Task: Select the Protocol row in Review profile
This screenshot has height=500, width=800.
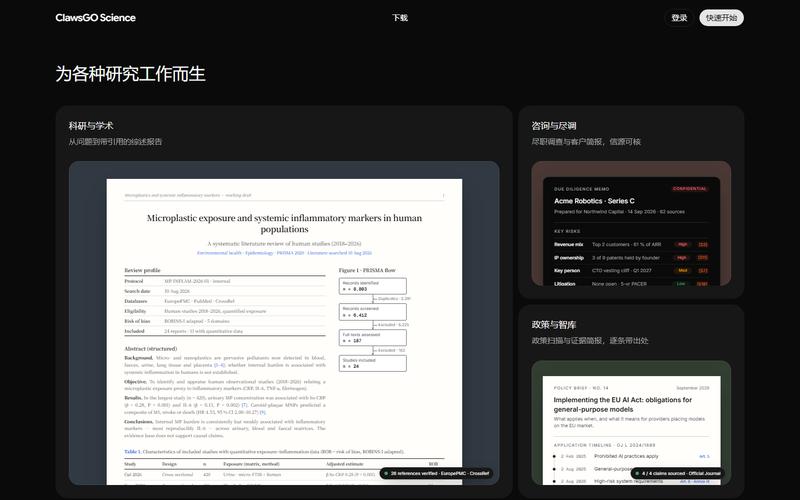Action: (x=224, y=281)
